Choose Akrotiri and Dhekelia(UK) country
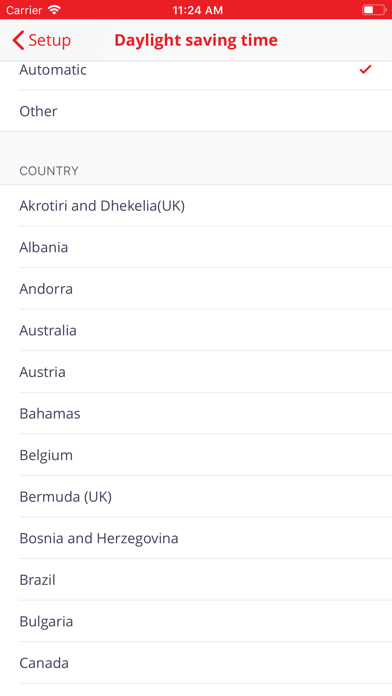This screenshot has width=392, height=696. (196, 206)
